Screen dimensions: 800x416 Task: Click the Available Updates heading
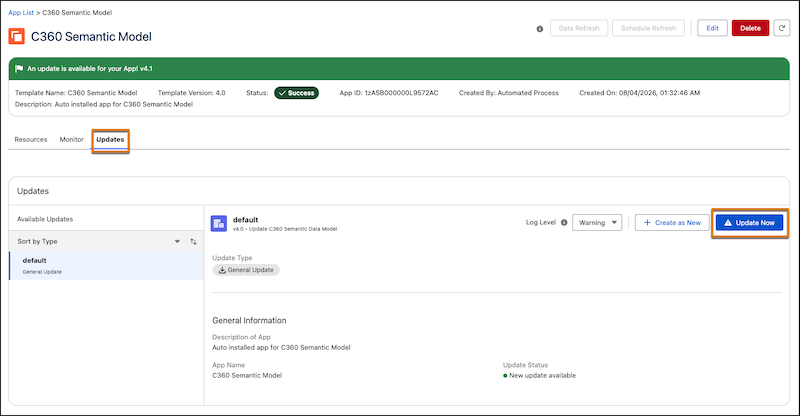click(45, 219)
